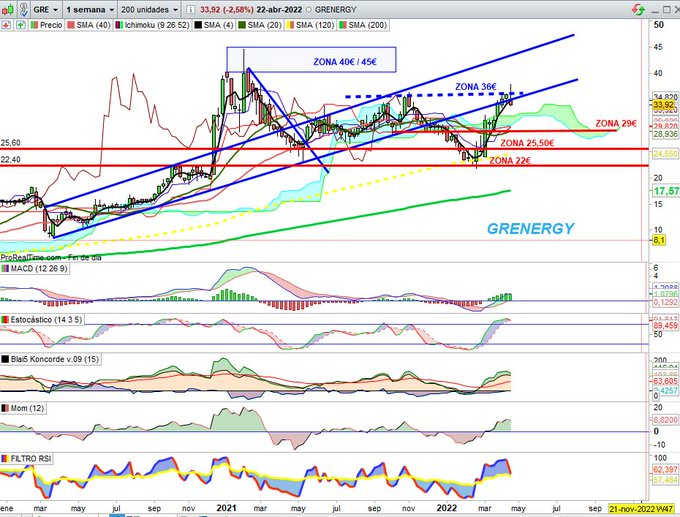The width and height of the screenshot is (680, 517).
Task: Open the '1 semana' timeframe dropdown
Action: coord(90,9)
